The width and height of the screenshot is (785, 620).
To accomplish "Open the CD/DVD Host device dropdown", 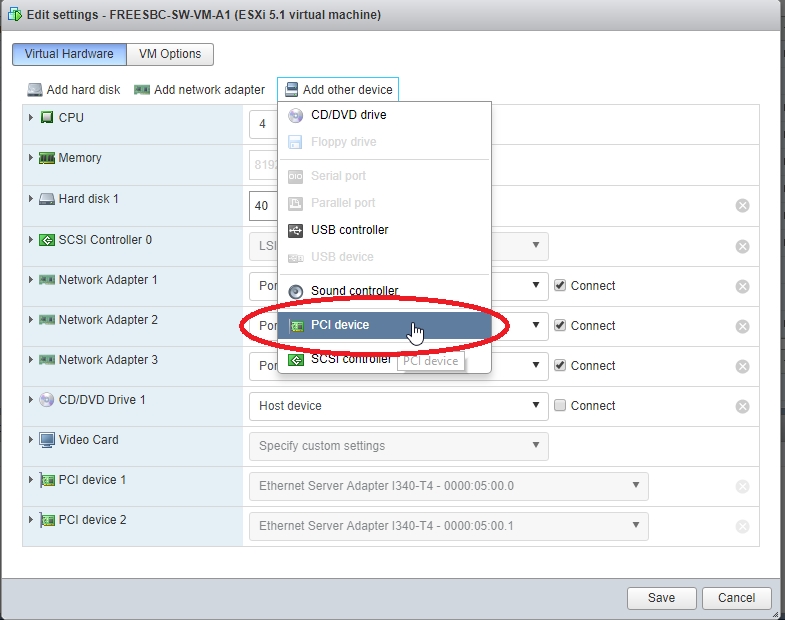I will point(397,406).
